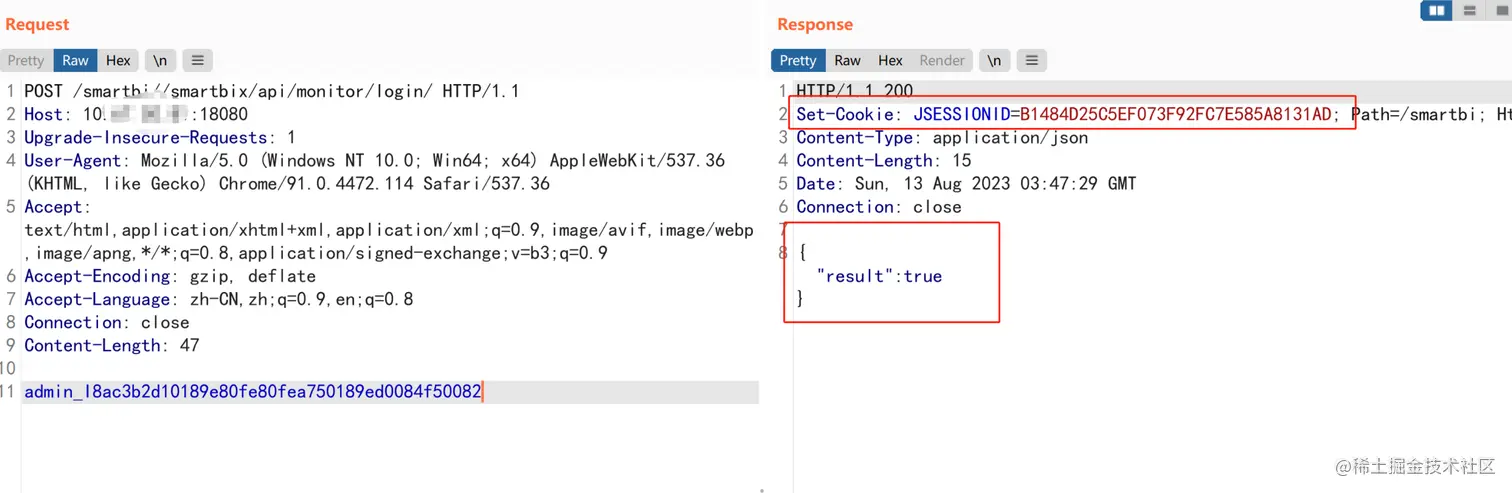Click the Accept: header name line
The height and width of the screenshot is (493, 1512).
pos(58,206)
